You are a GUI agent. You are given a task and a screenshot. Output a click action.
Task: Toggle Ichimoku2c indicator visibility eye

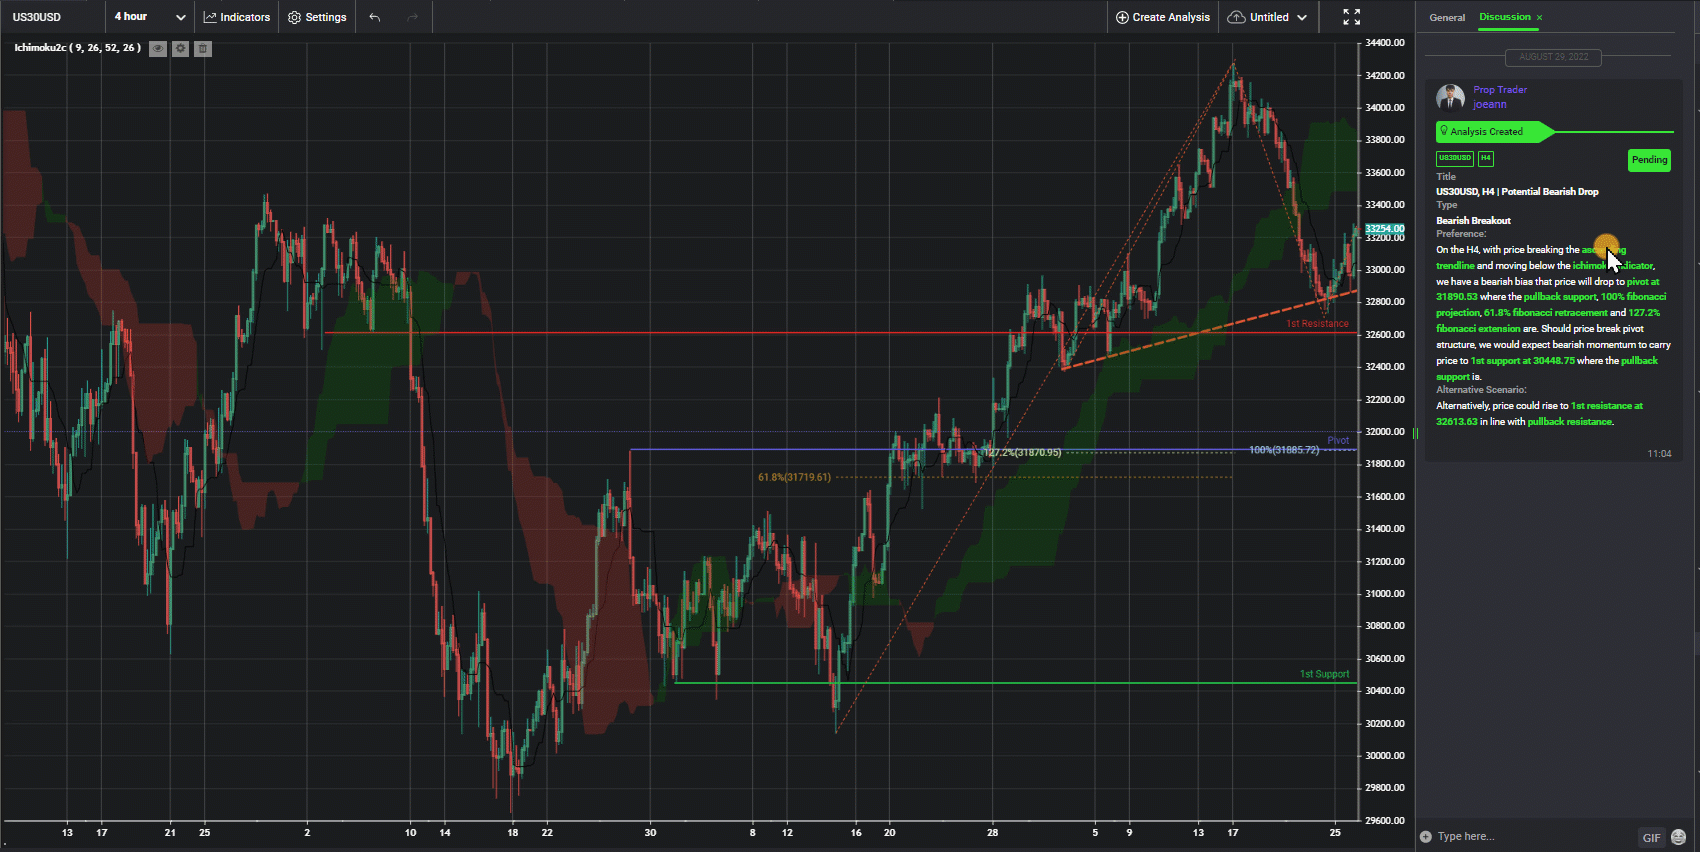click(x=158, y=48)
